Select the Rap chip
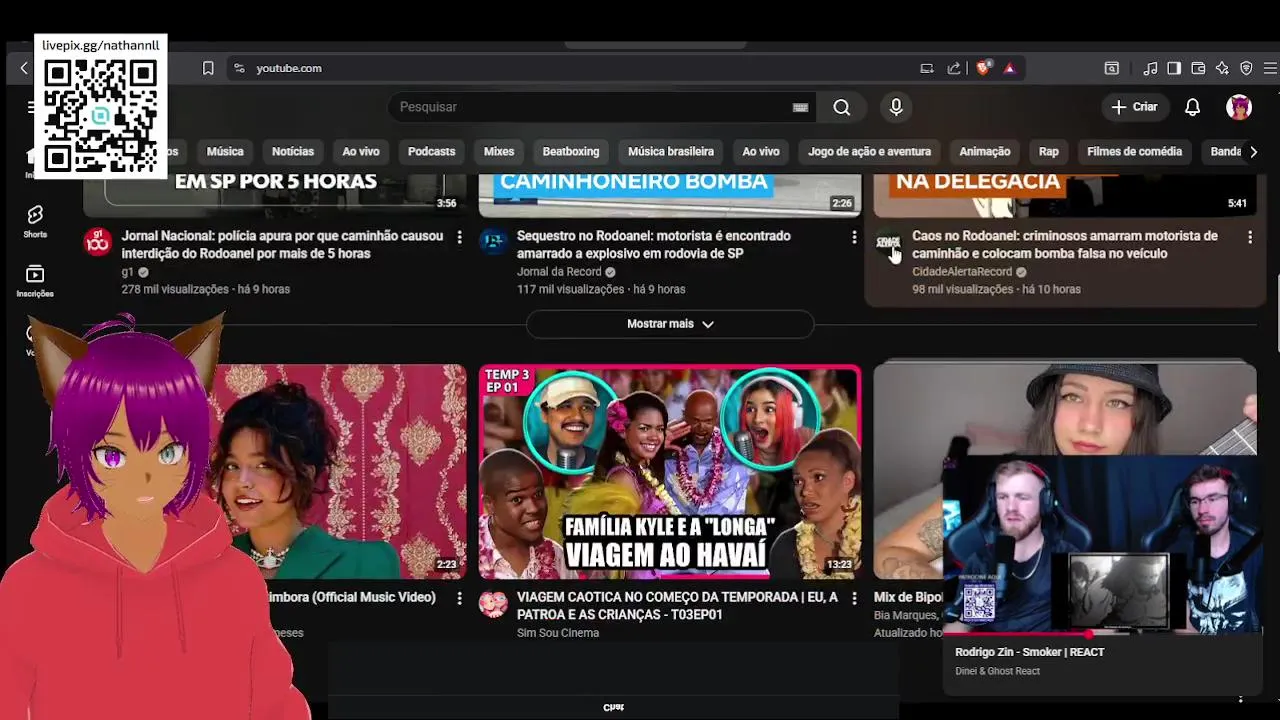Viewport: 1280px width, 720px height. pyautogui.click(x=1048, y=152)
